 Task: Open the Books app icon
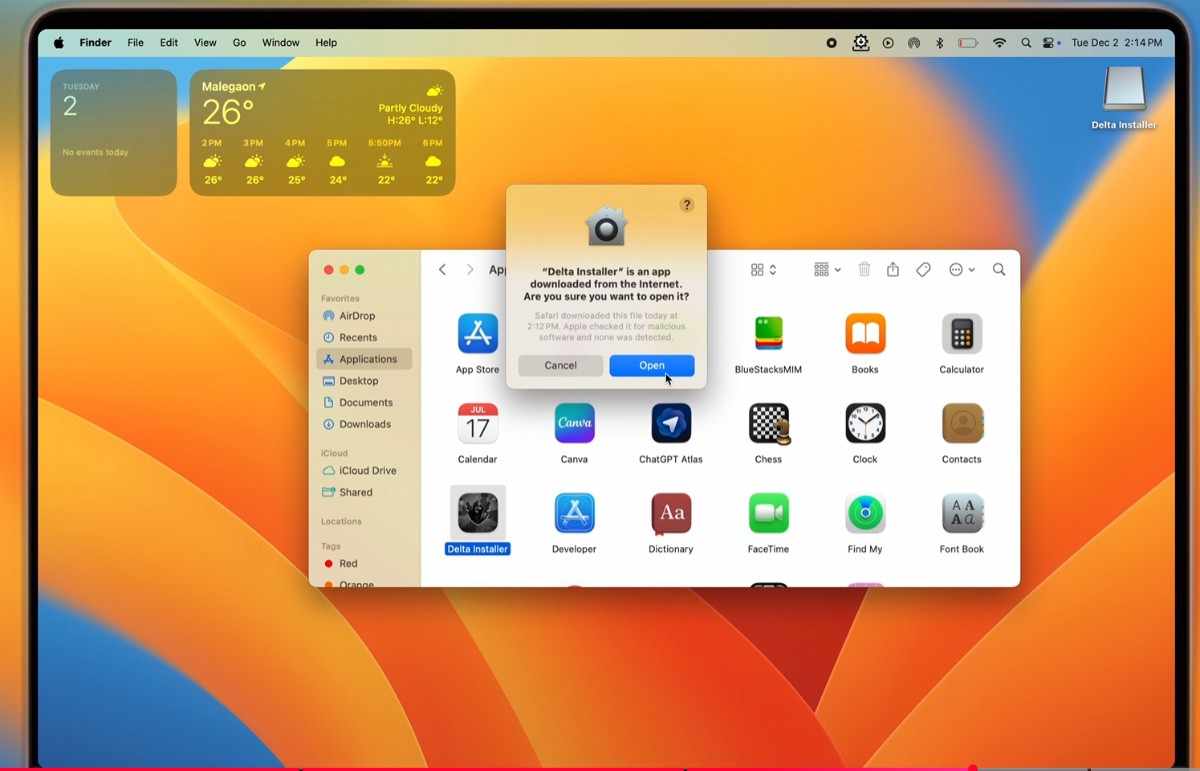(x=865, y=334)
